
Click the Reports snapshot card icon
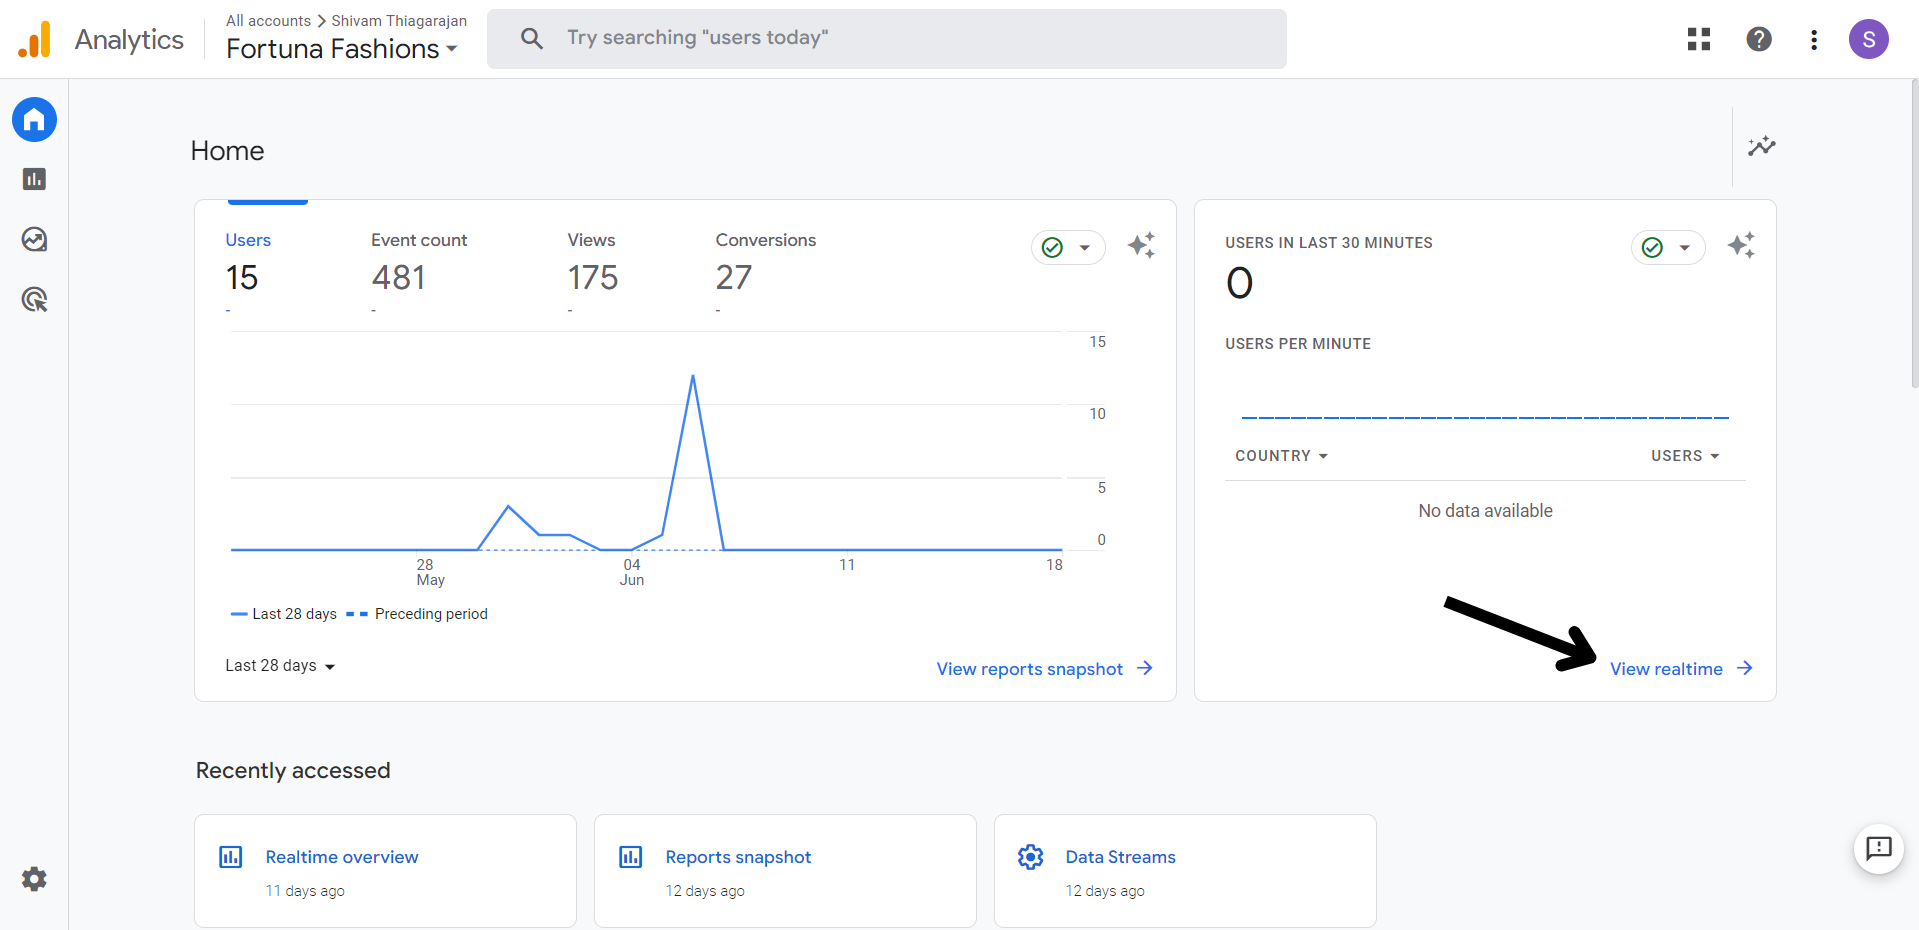[x=631, y=857]
